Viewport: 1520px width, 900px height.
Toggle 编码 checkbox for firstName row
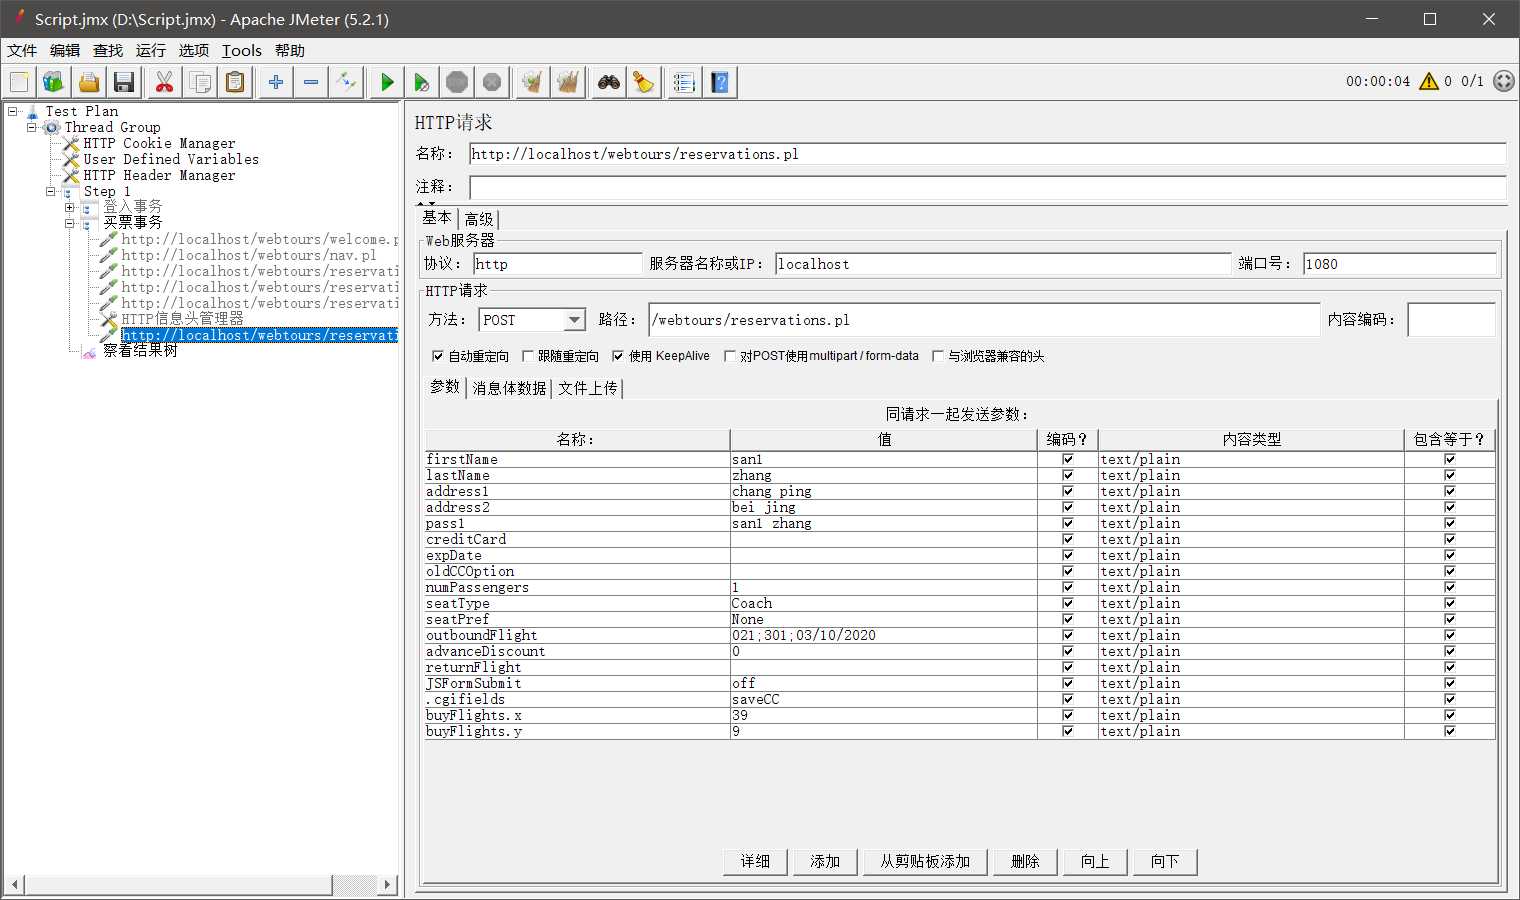[x=1068, y=459]
